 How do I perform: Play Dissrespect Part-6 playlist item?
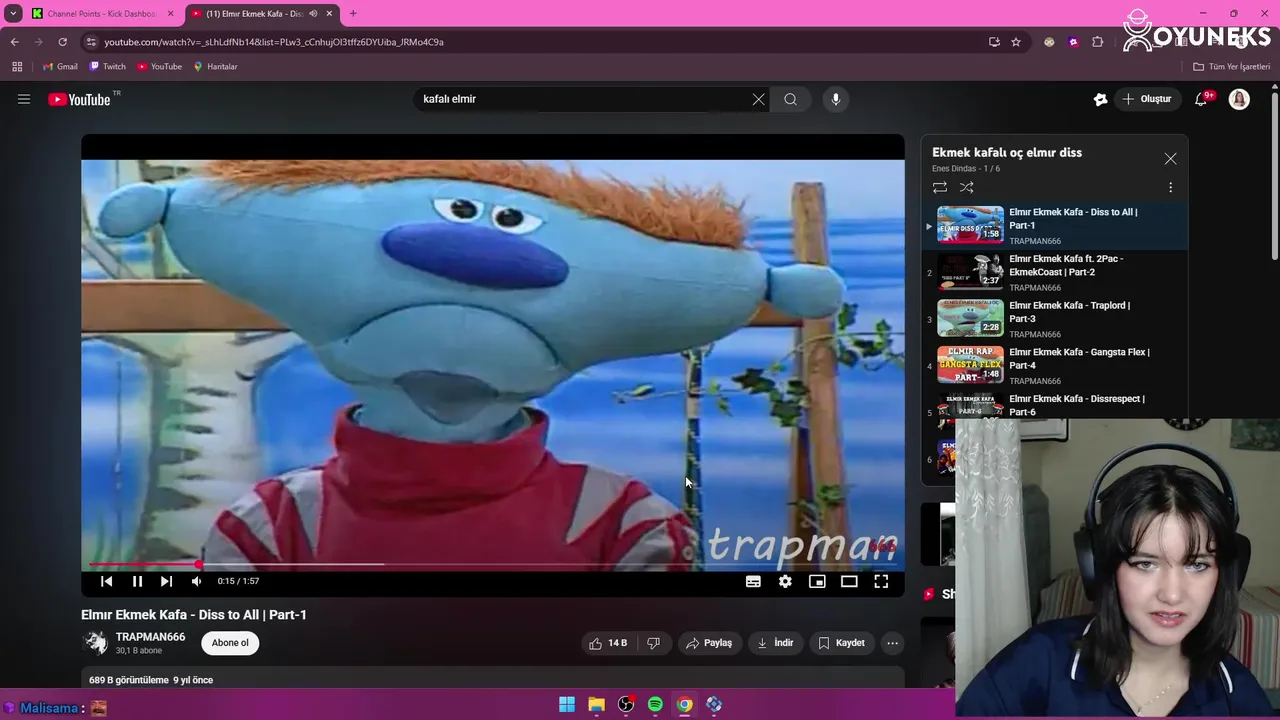point(1055,405)
